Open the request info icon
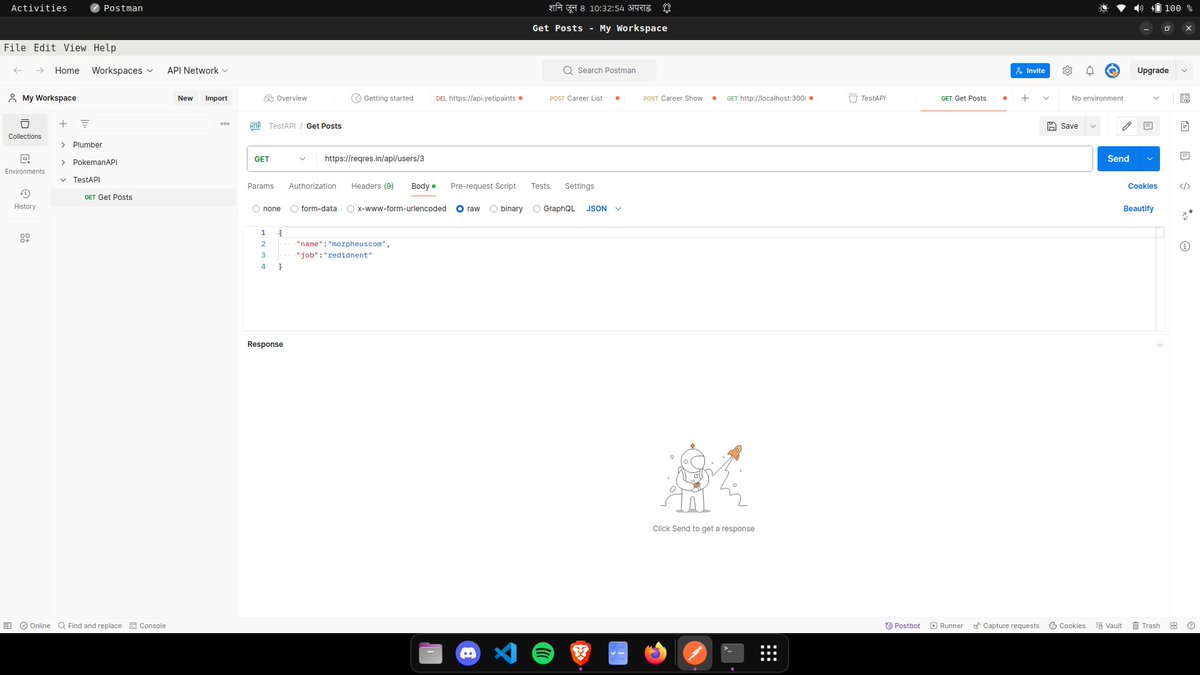Viewport: 1200px width, 675px height. (1185, 246)
